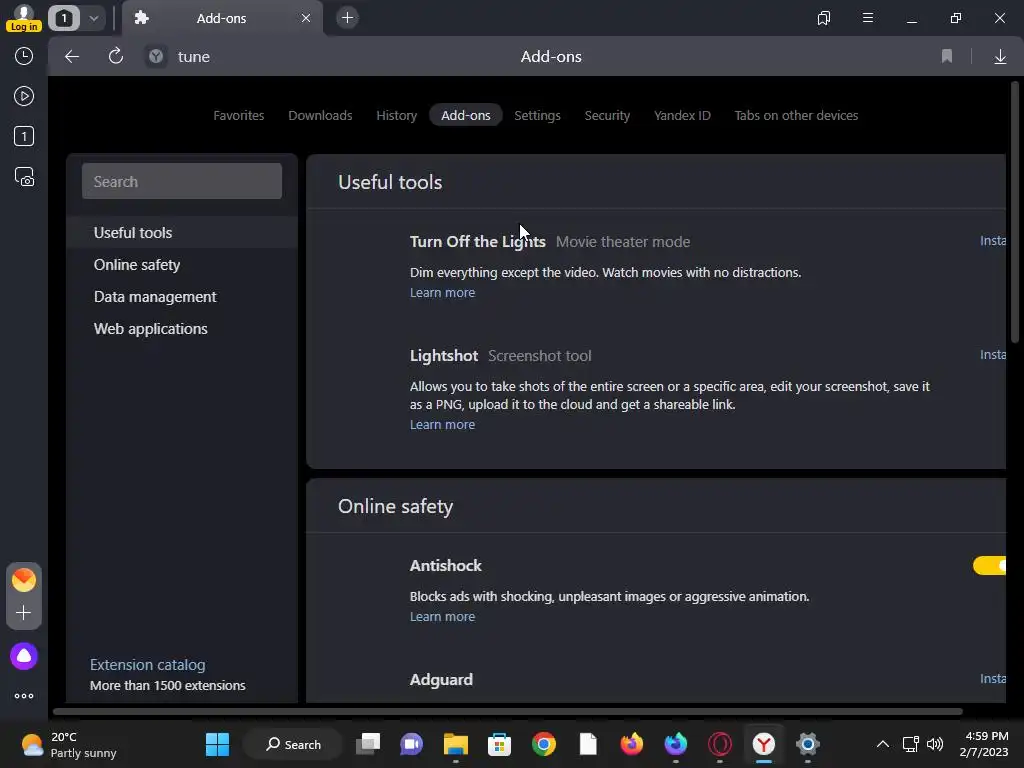Bookmark this page with the ribbon icon
Viewport: 1024px width, 768px height.
(x=946, y=57)
